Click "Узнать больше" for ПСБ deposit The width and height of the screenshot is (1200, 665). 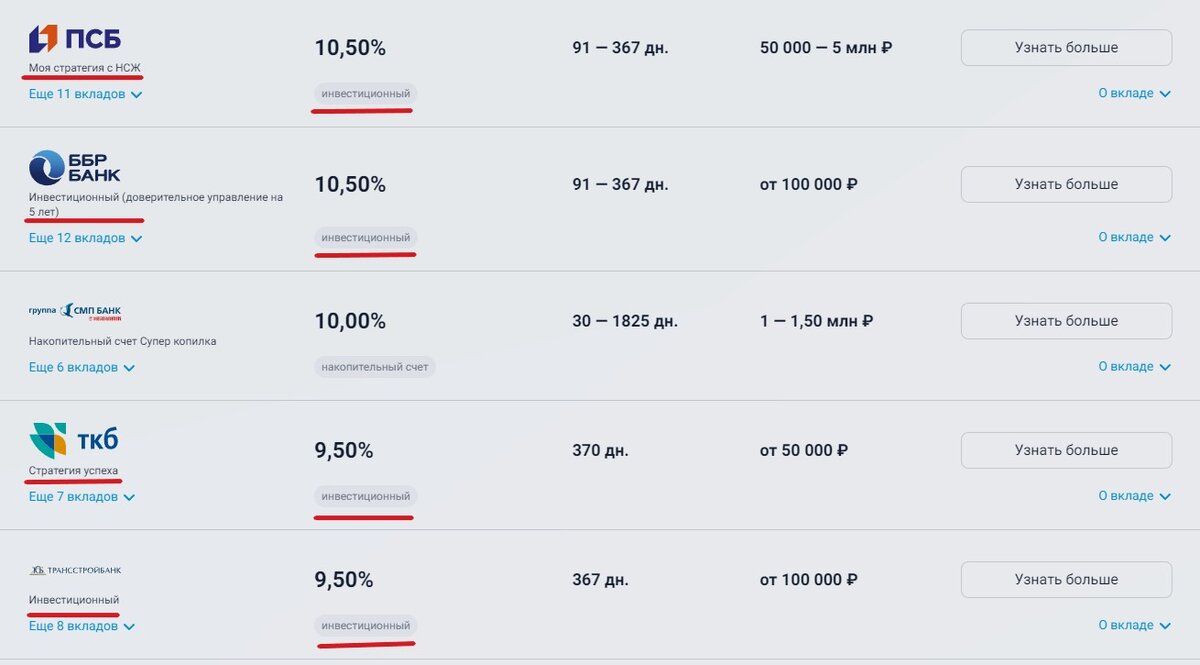click(1066, 47)
